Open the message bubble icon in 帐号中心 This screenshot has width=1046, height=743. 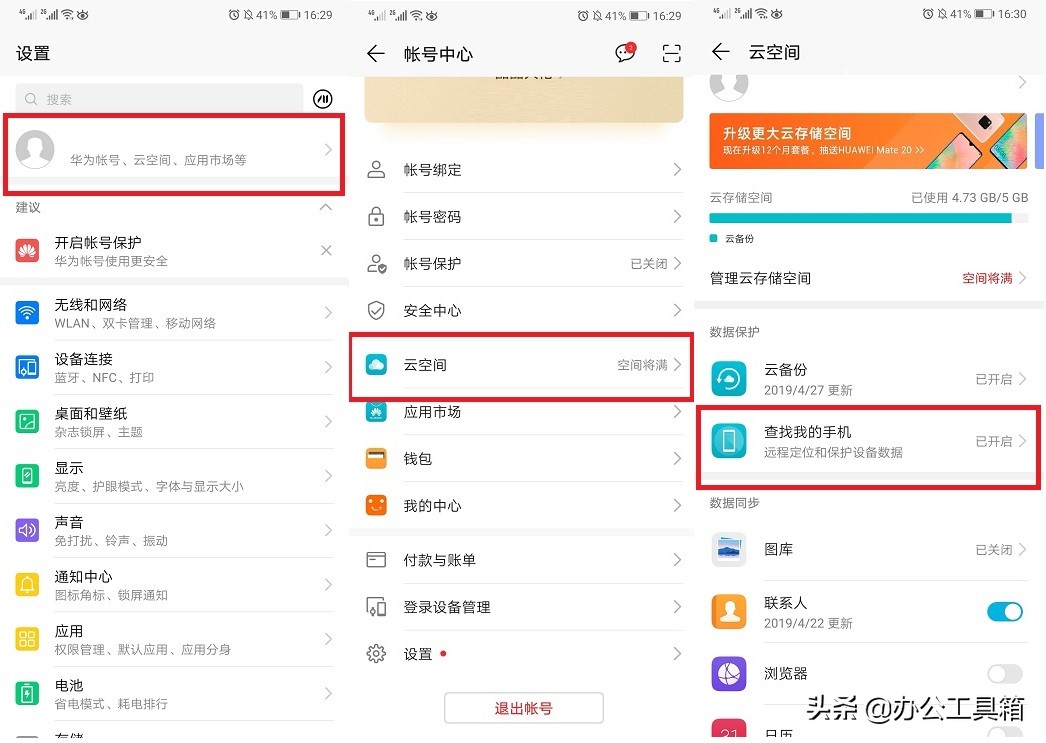[x=624, y=52]
